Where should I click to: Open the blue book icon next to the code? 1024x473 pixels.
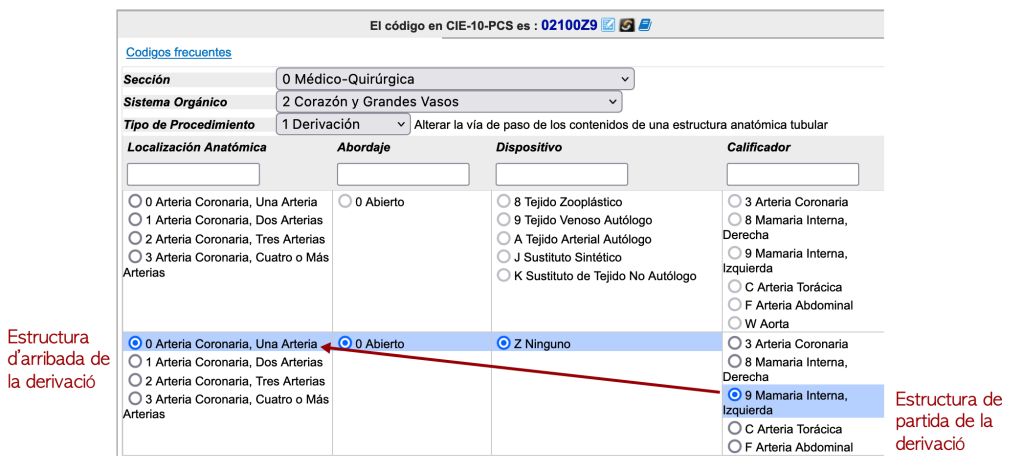(645, 25)
